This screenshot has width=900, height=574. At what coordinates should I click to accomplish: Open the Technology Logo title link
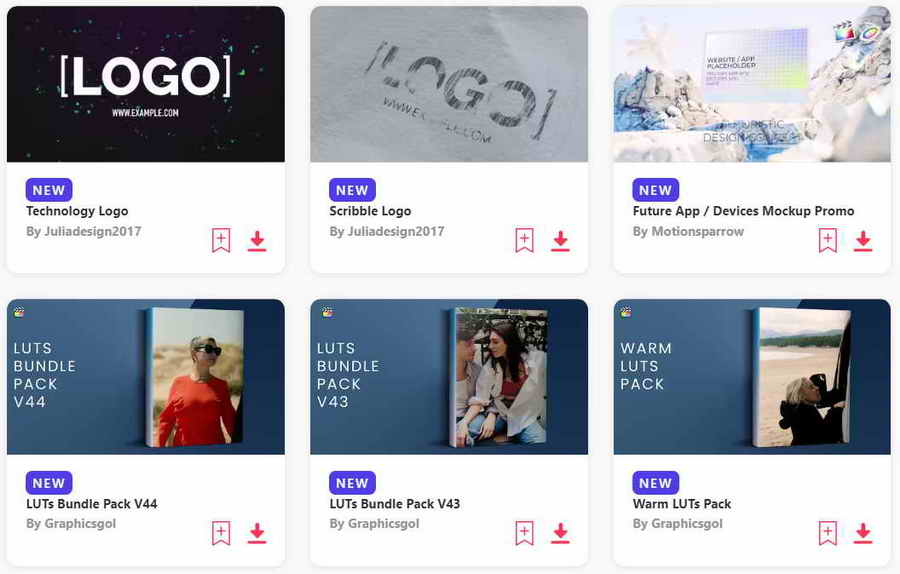point(77,211)
